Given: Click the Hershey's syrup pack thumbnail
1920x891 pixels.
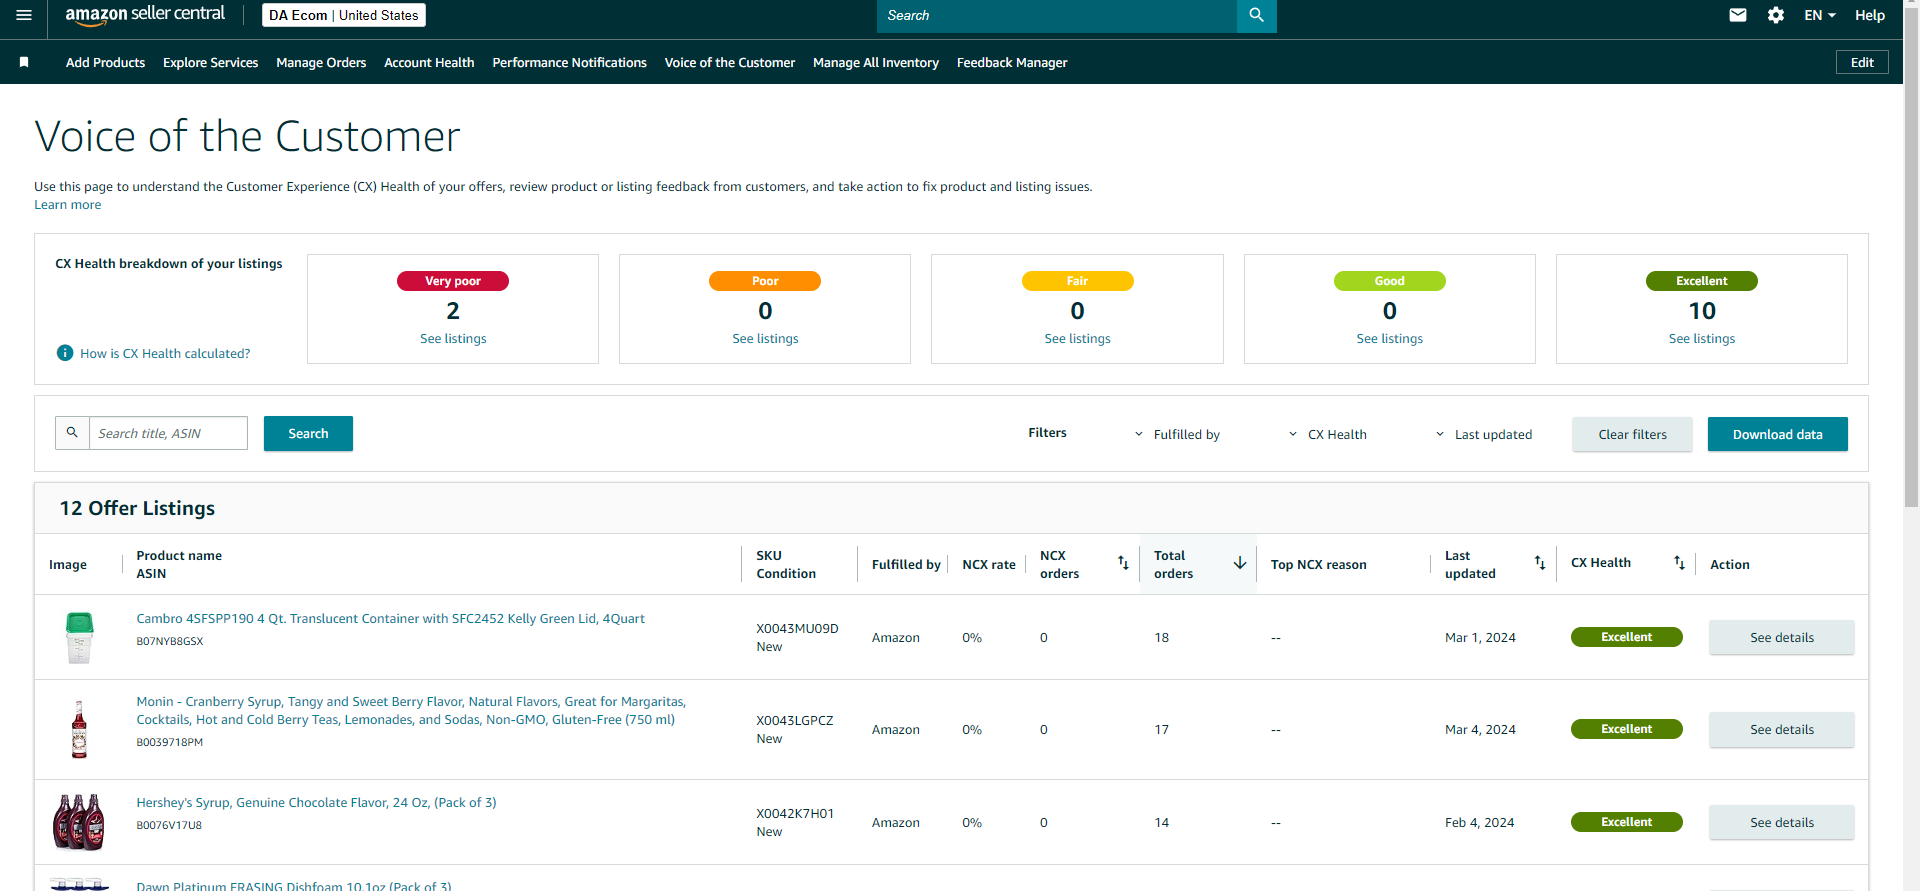Looking at the screenshot, I should pyautogui.click(x=79, y=822).
